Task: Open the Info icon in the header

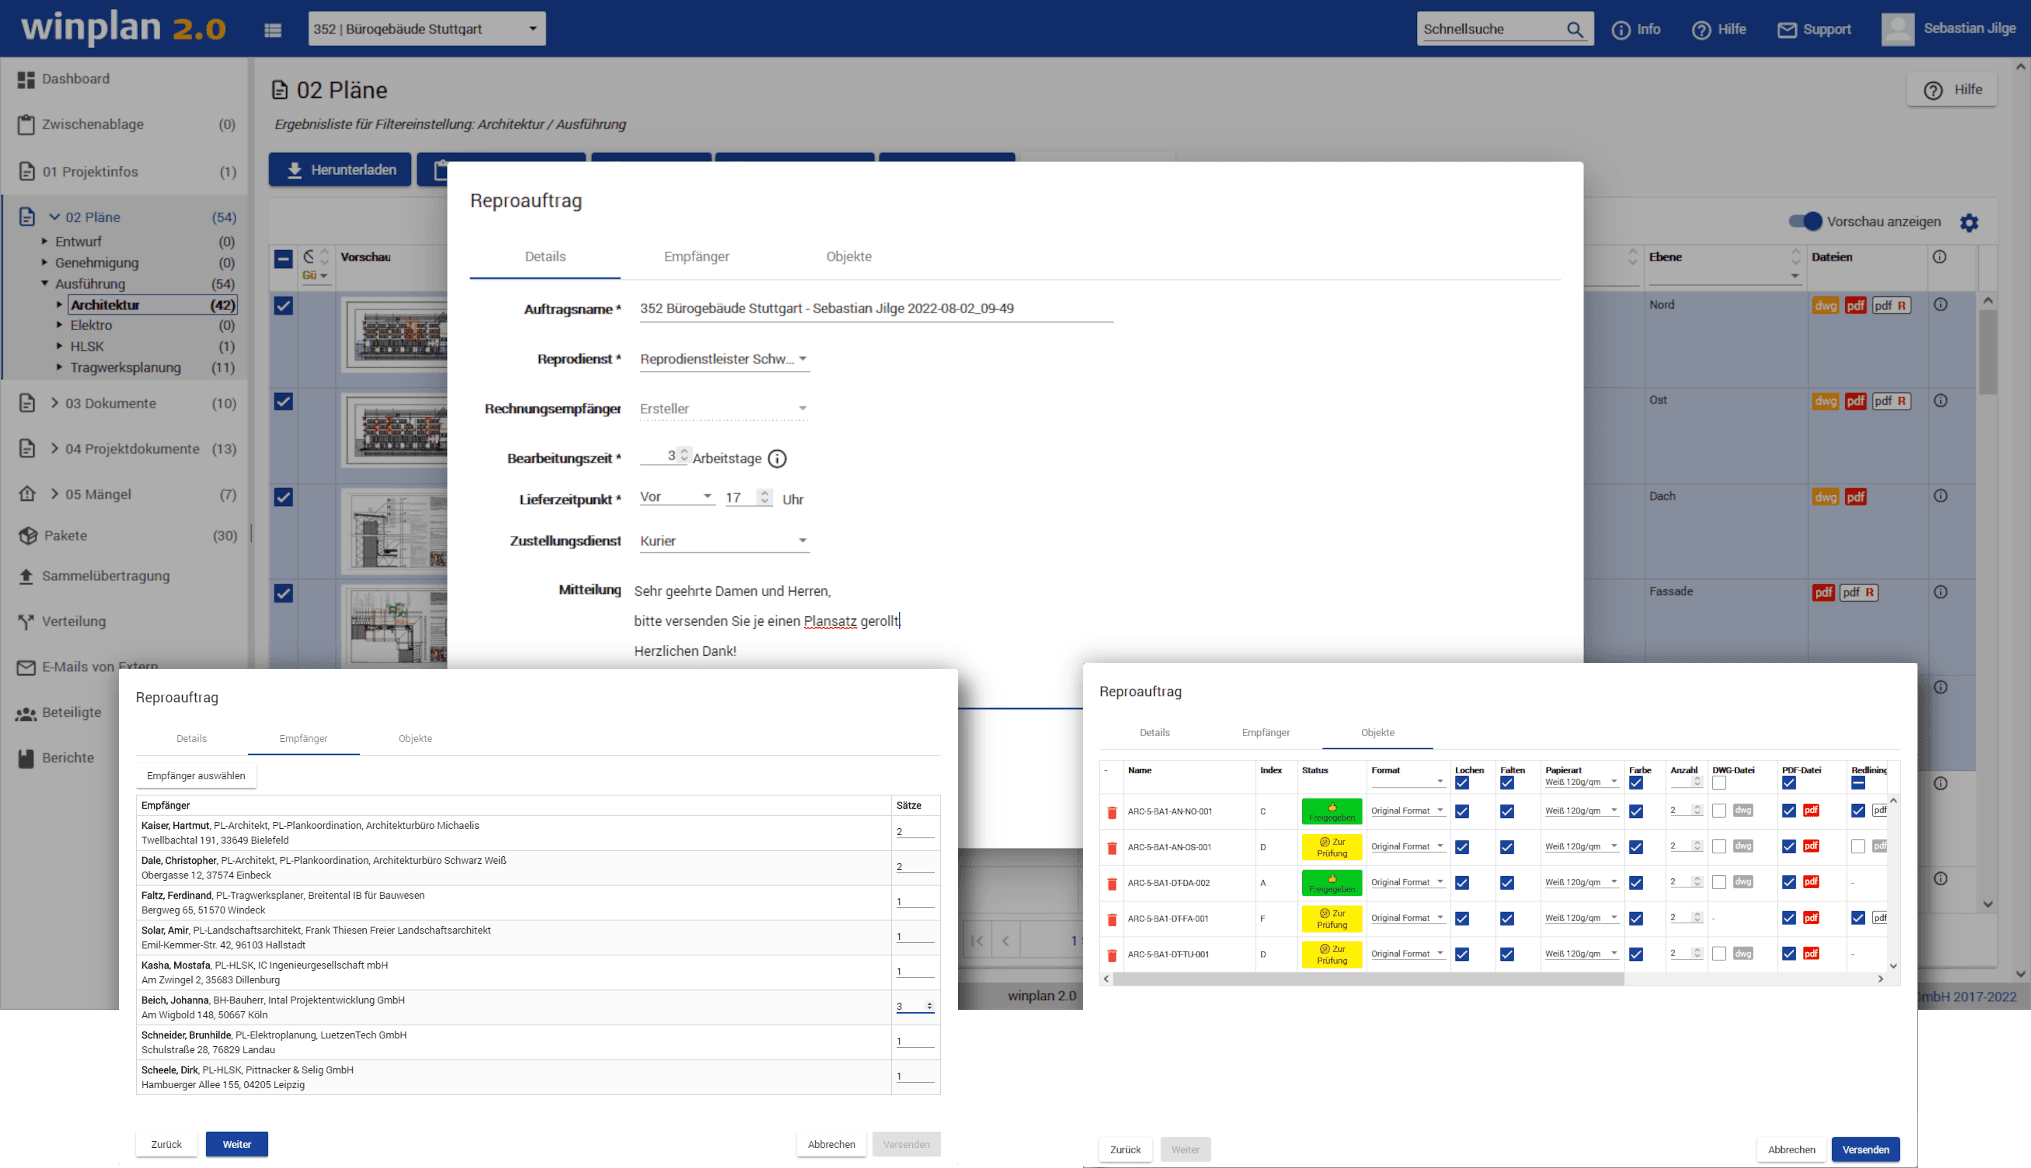Action: 1621,30
